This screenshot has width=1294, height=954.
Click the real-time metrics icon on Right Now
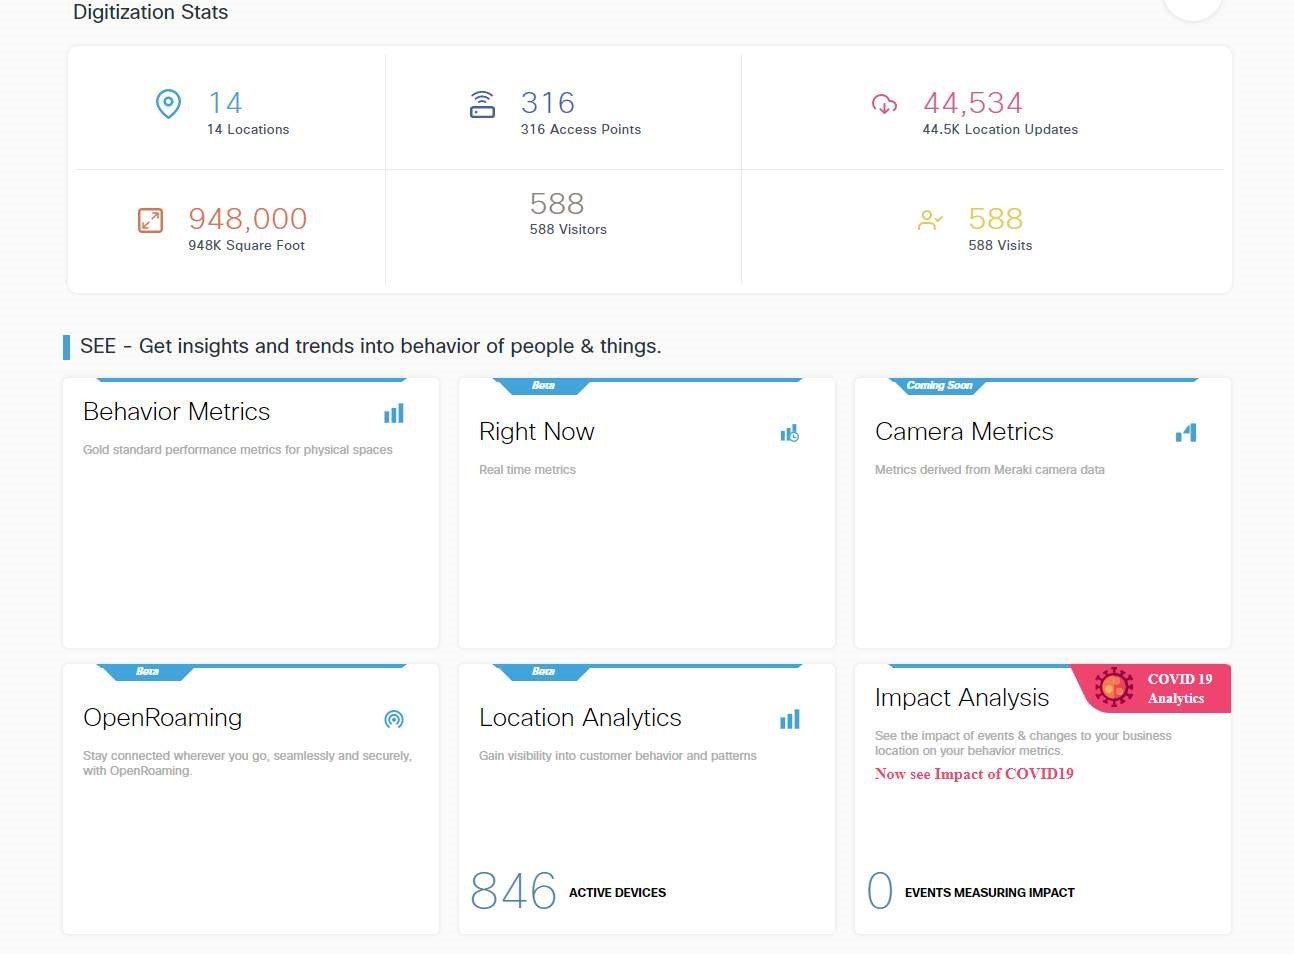pyautogui.click(x=789, y=432)
